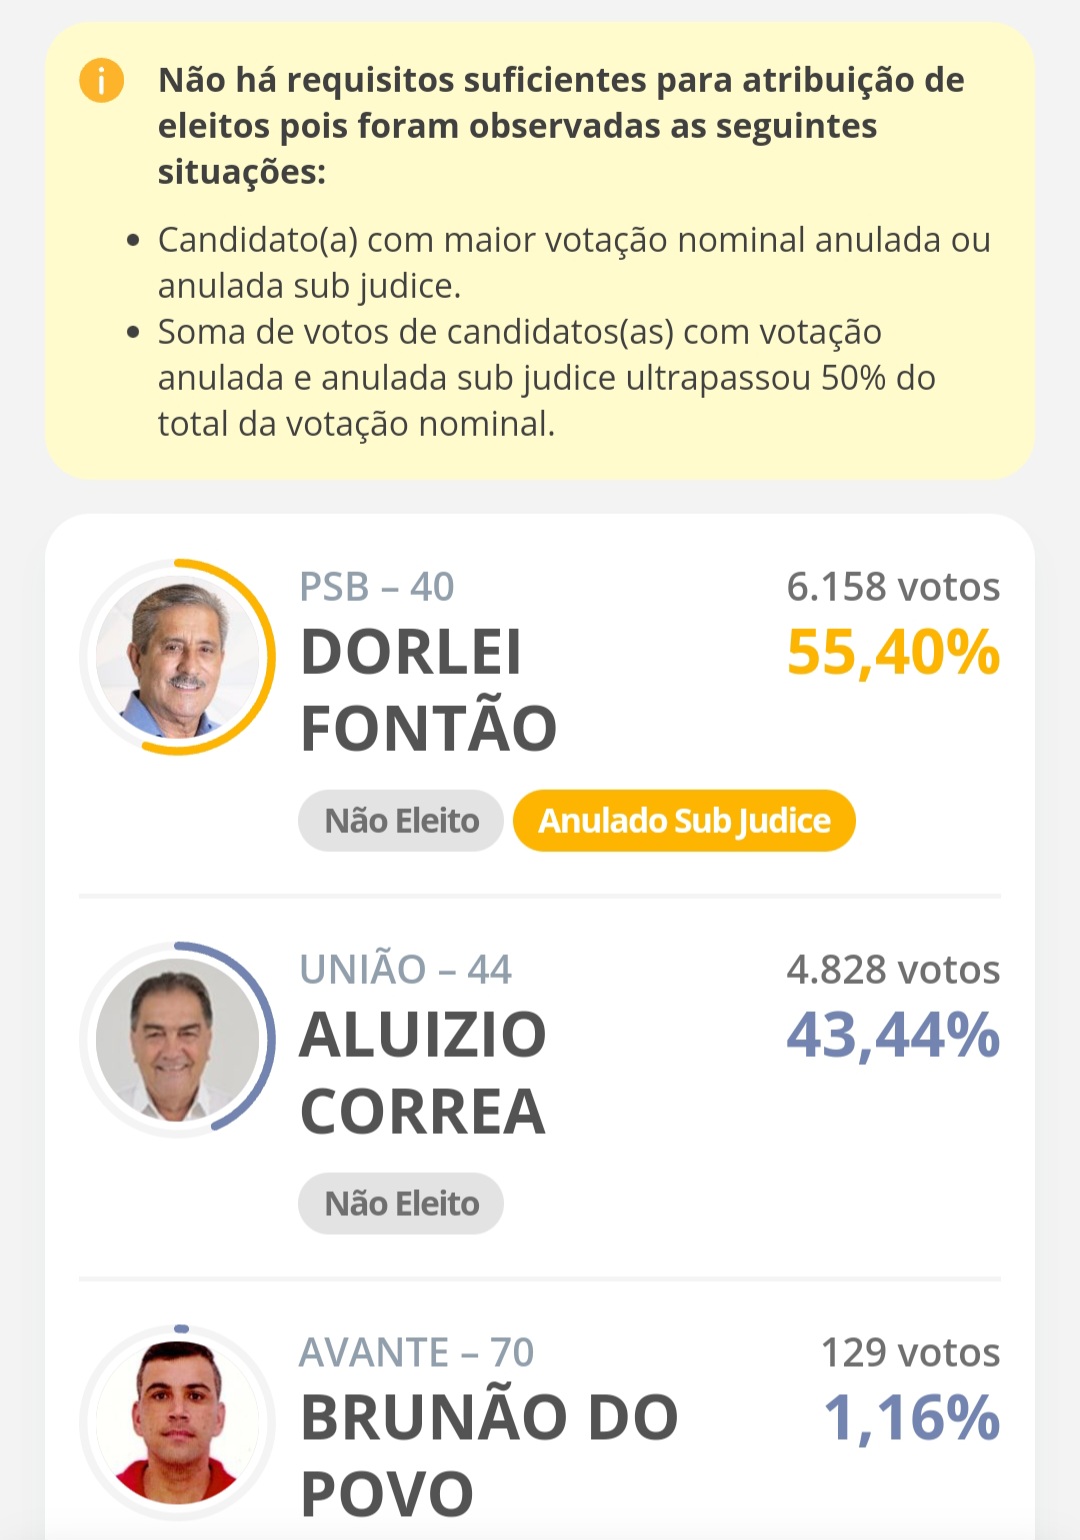Click the bold warning headline in yellow notice

click(x=561, y=126)
